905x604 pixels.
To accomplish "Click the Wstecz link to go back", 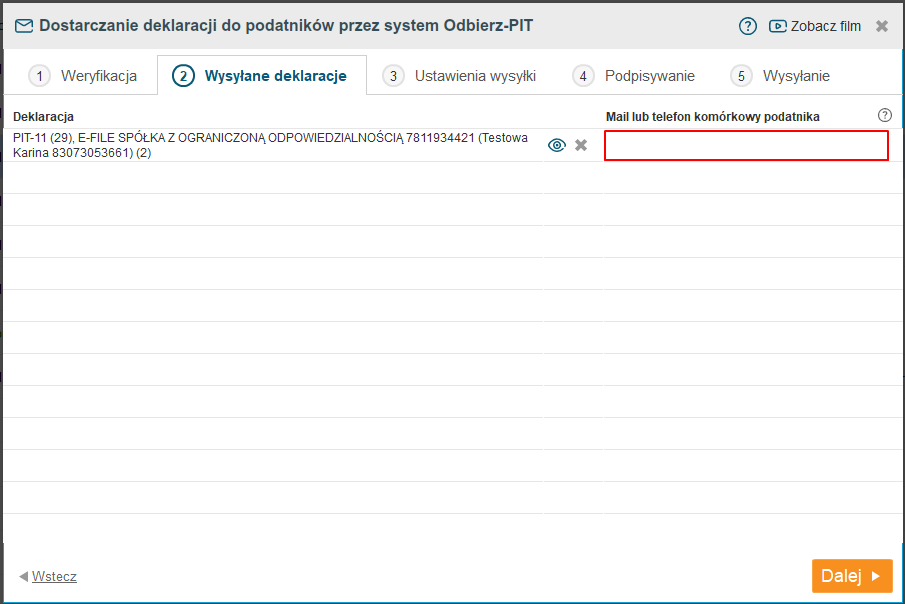I will pyautogui.click(x=54, y=577).
